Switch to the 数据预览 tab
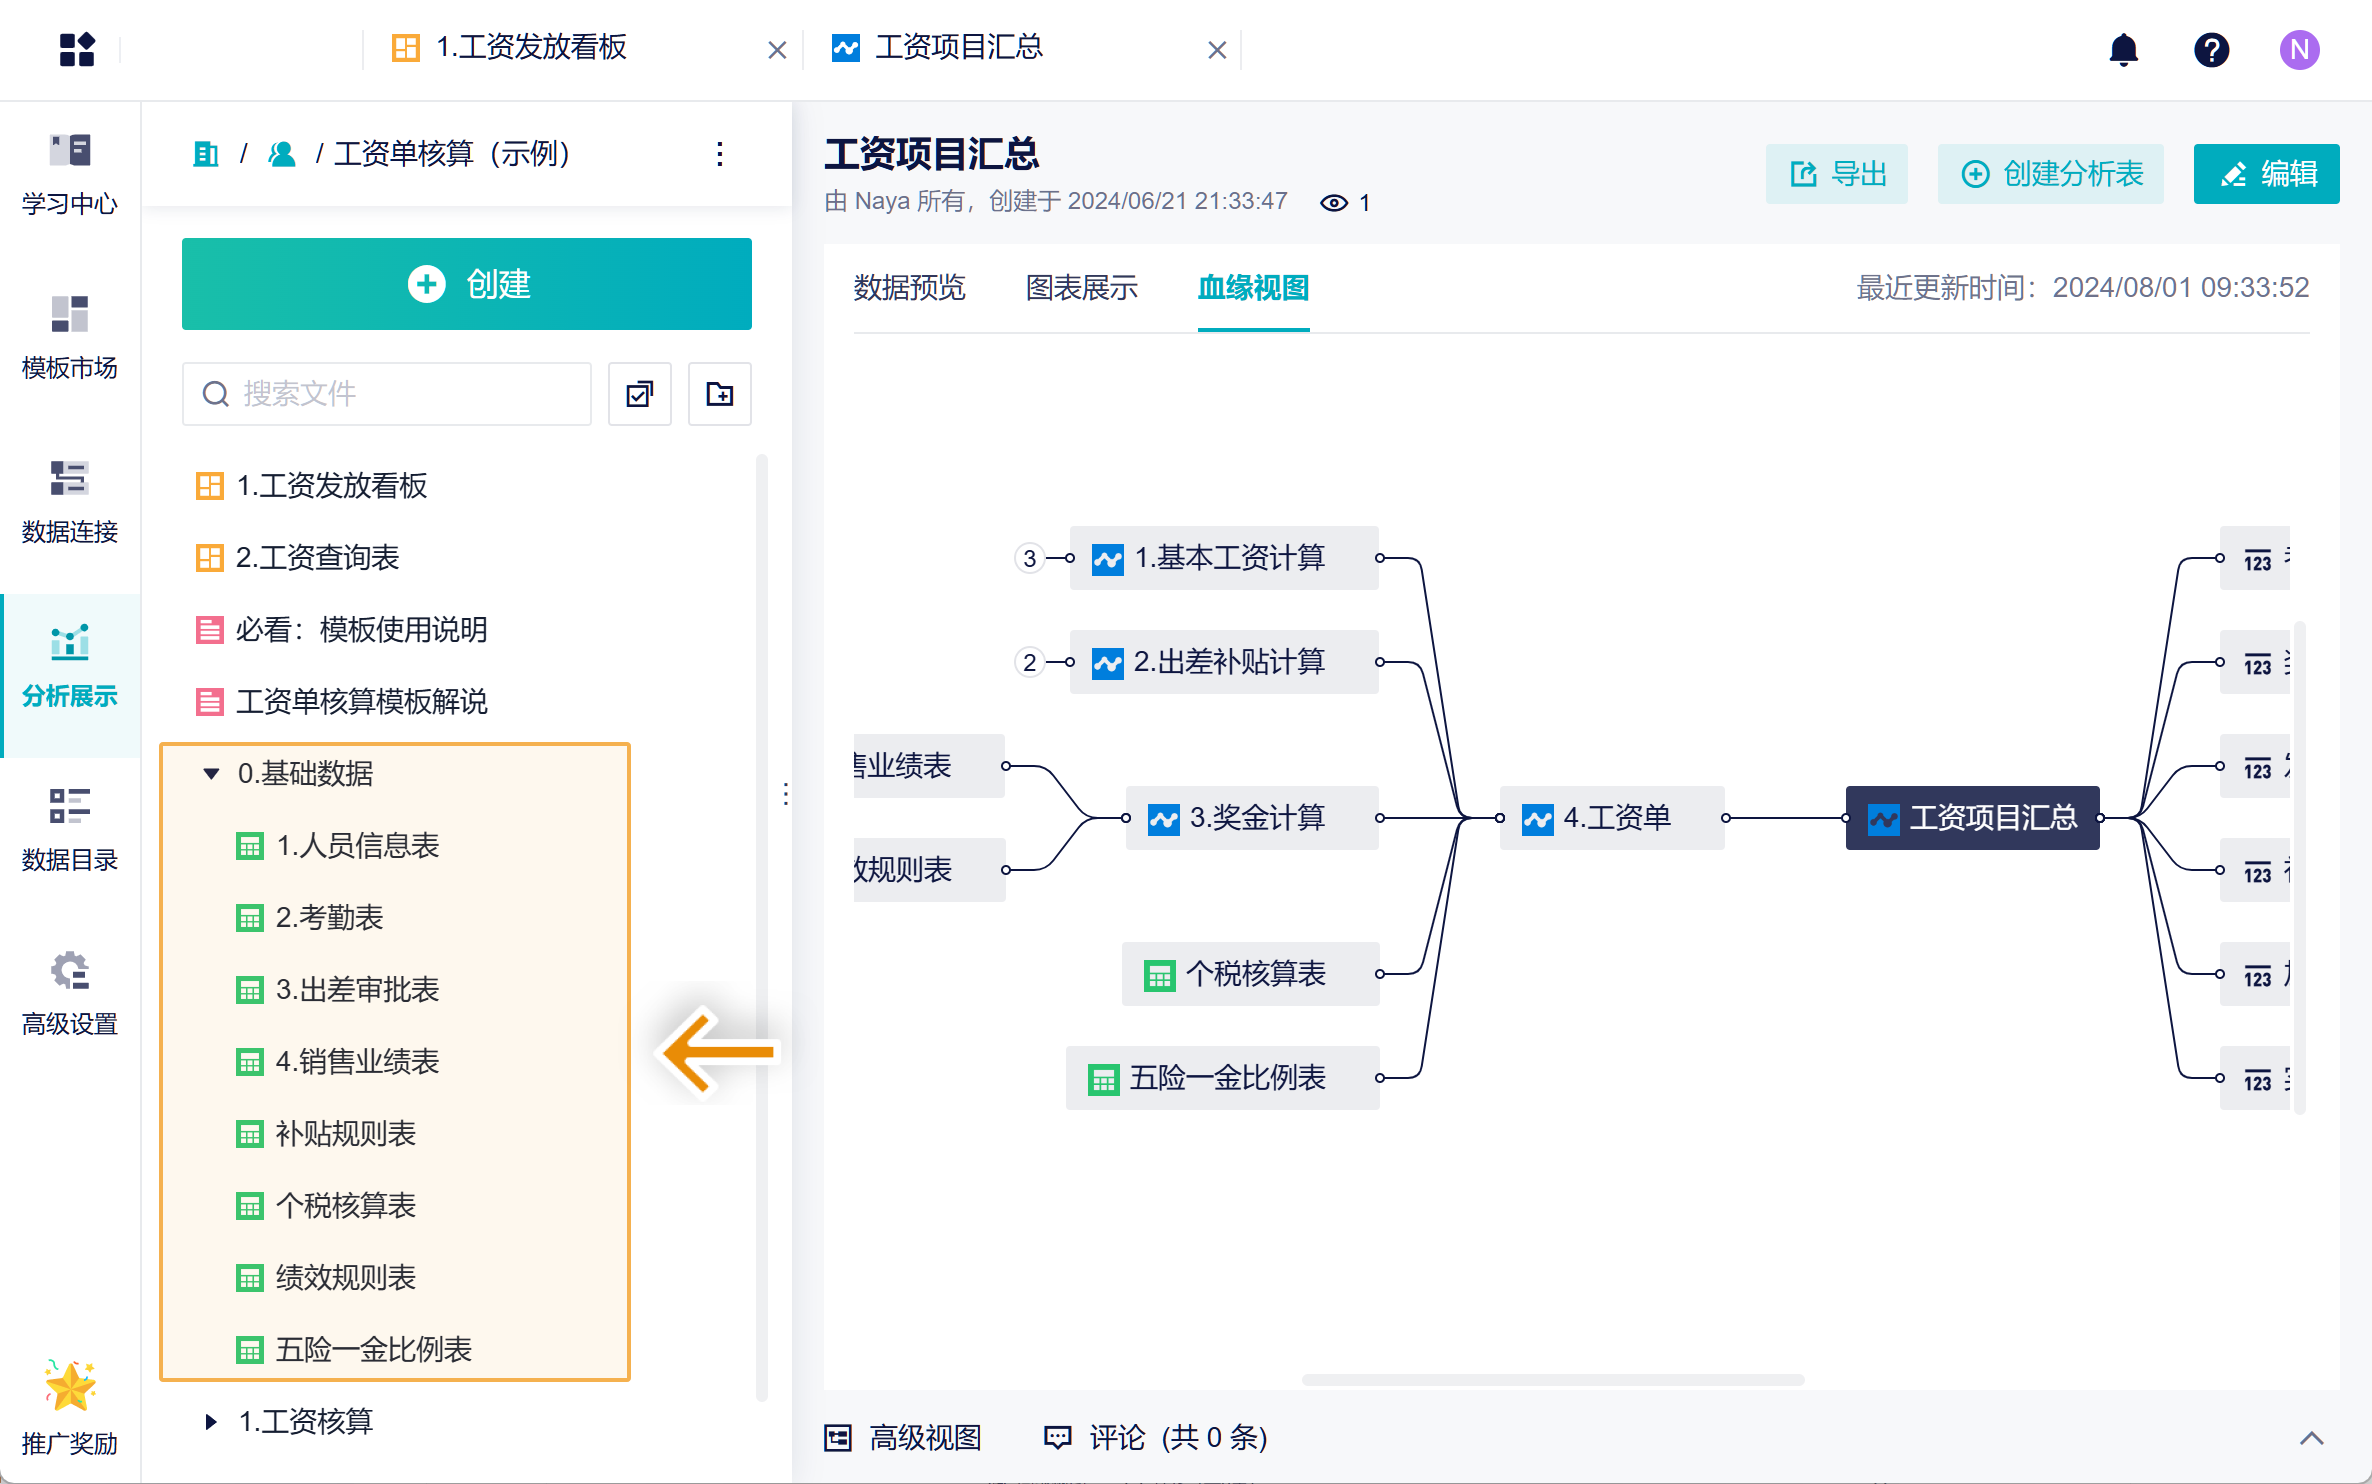This screenshot has height=1484, width=2372. tap(909, 288)
